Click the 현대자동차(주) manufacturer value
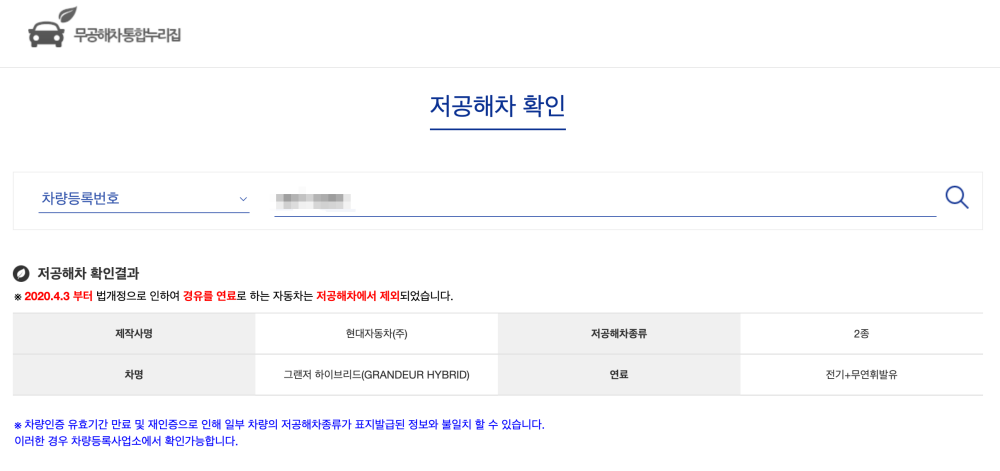Screen dimensions: 1000x471 click(x=376, y=334)
